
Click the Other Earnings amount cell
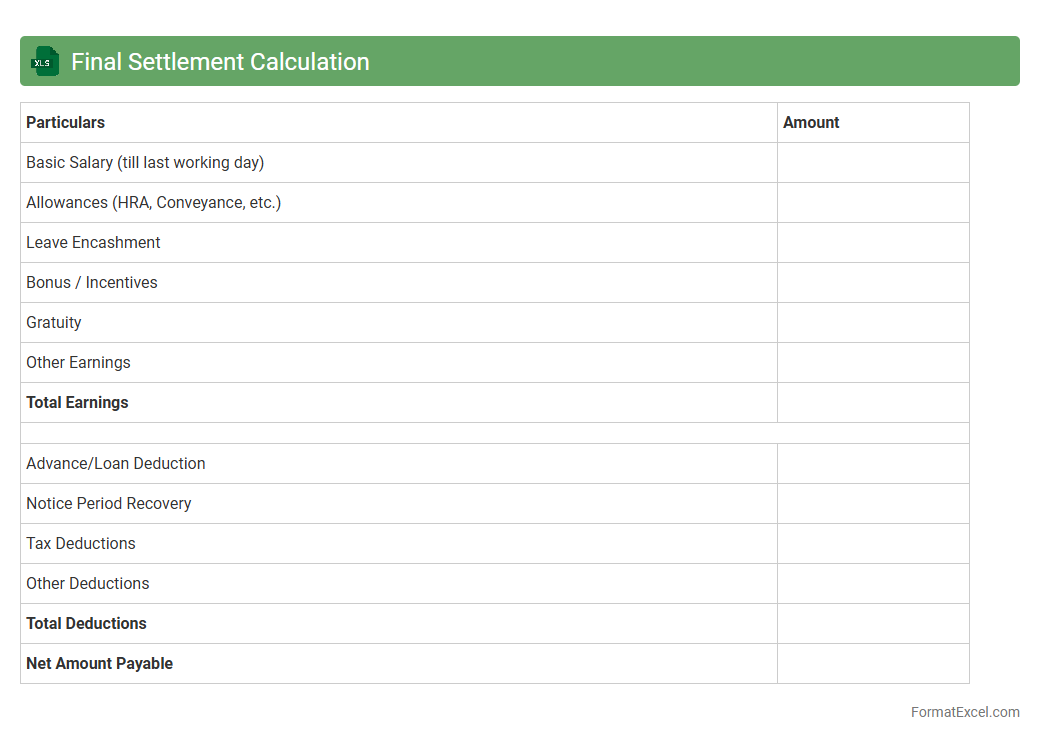pyautogui.click(x=872, y=363)
